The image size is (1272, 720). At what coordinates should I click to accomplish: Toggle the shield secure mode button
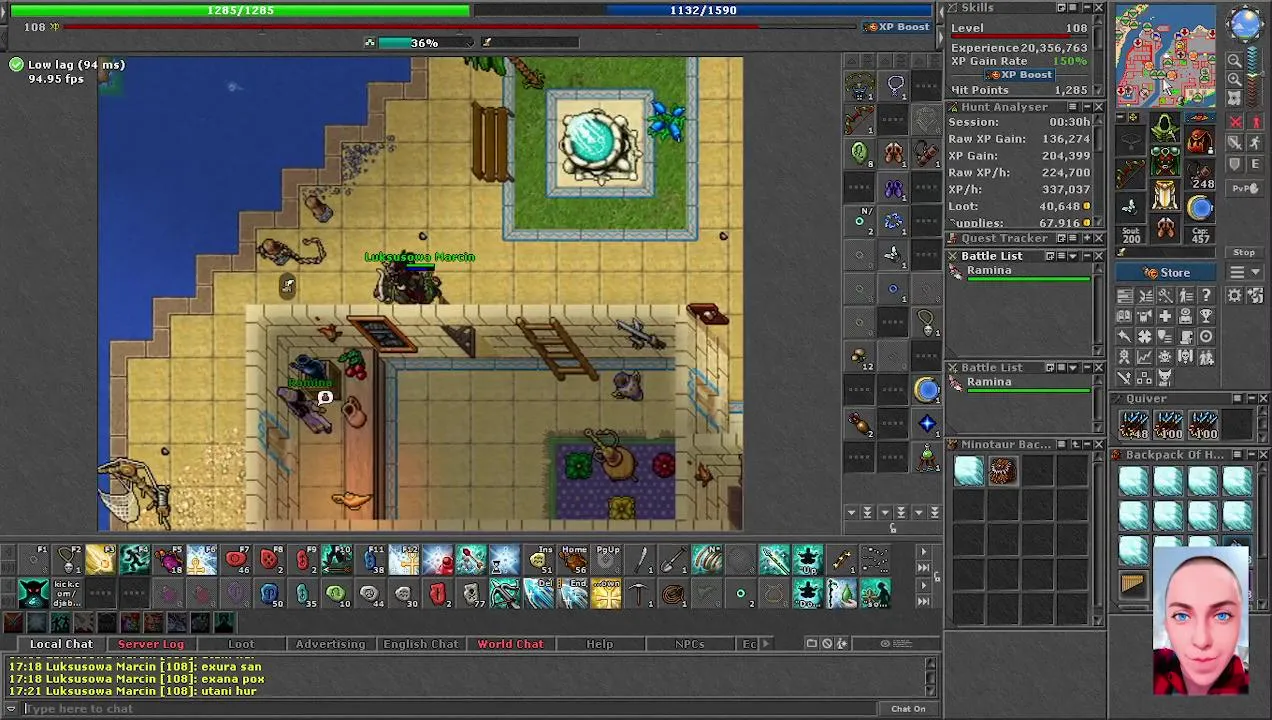tap(1234, 164)
